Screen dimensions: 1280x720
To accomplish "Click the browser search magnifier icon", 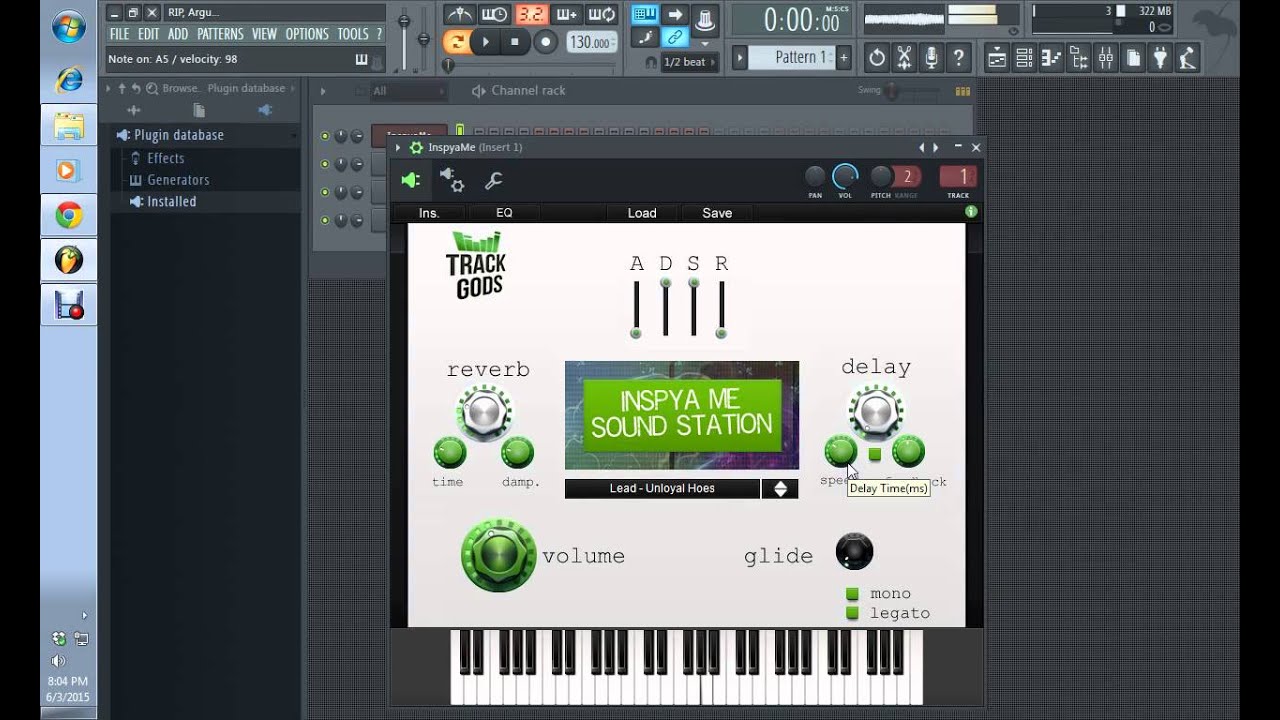I will click(150, 88).
